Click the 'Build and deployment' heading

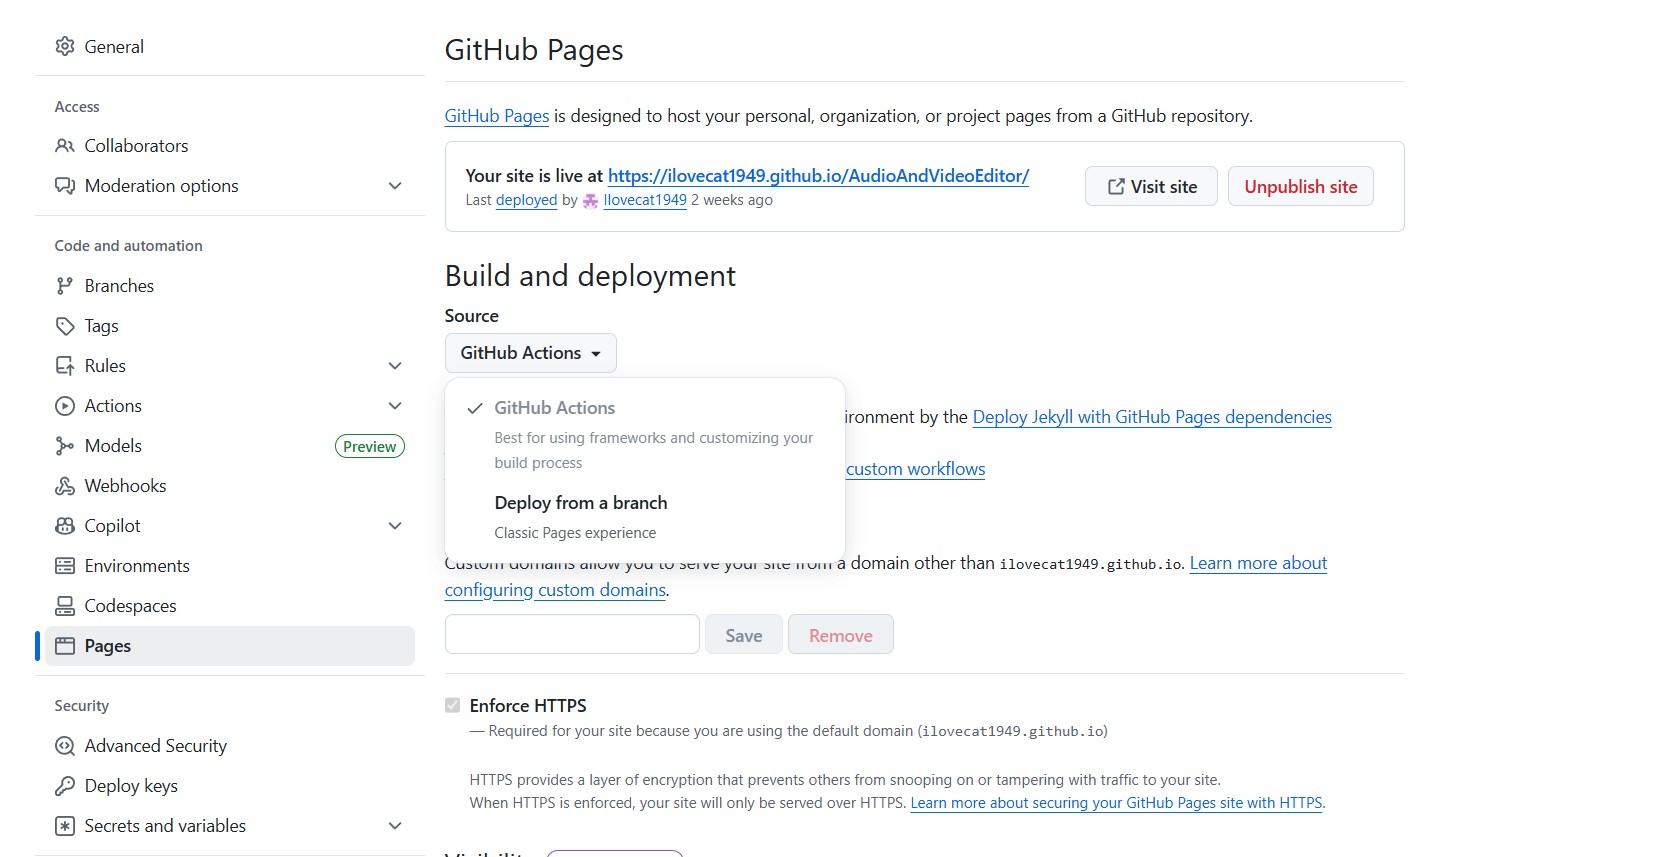pos(590,276)
